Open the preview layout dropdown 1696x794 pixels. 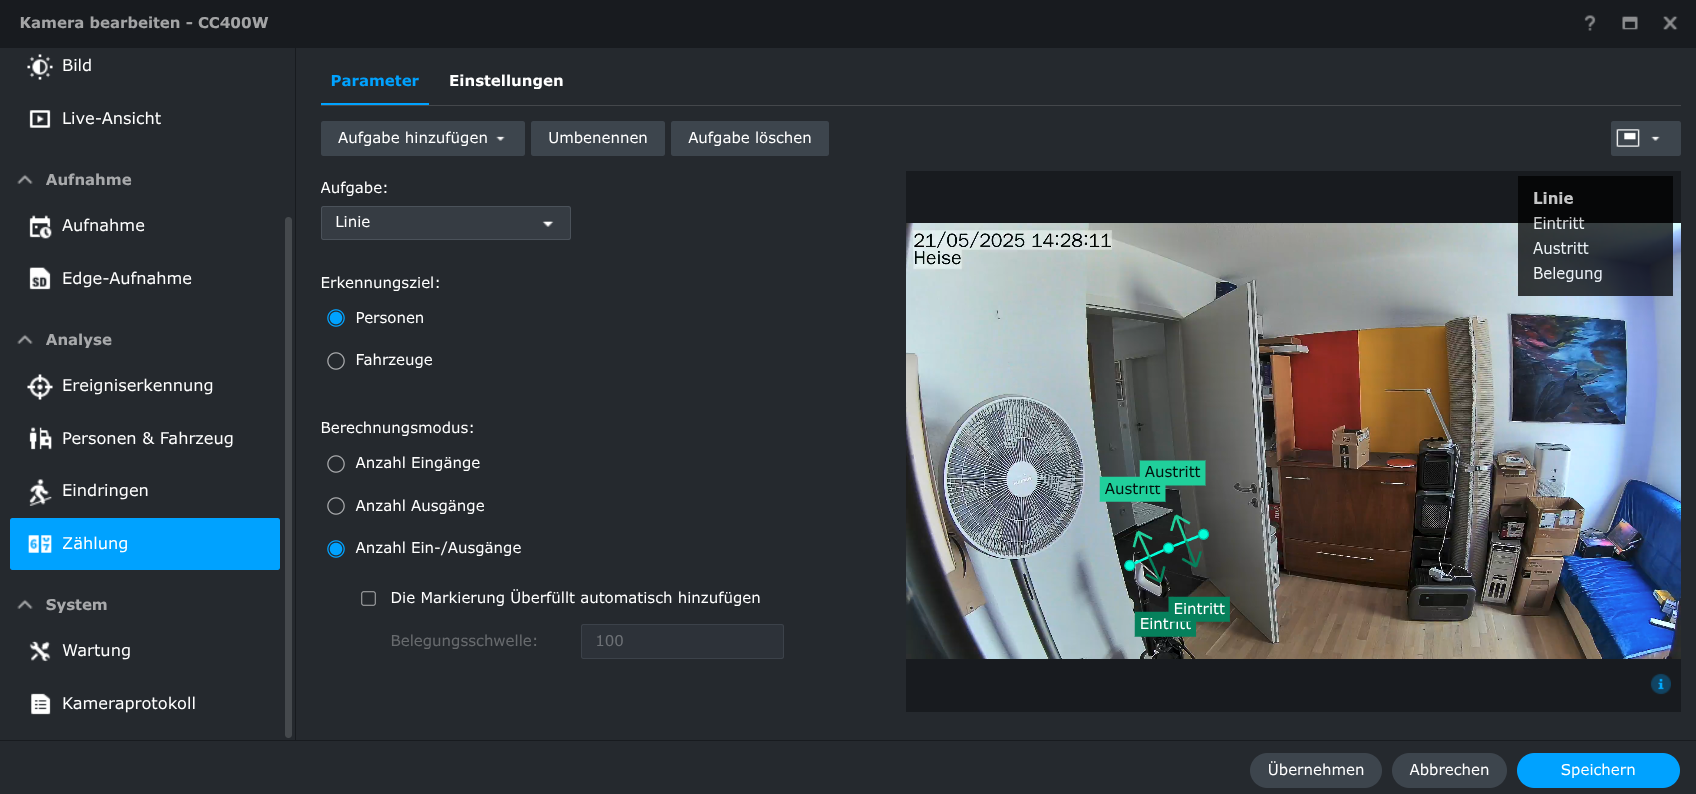point(1645,138)
